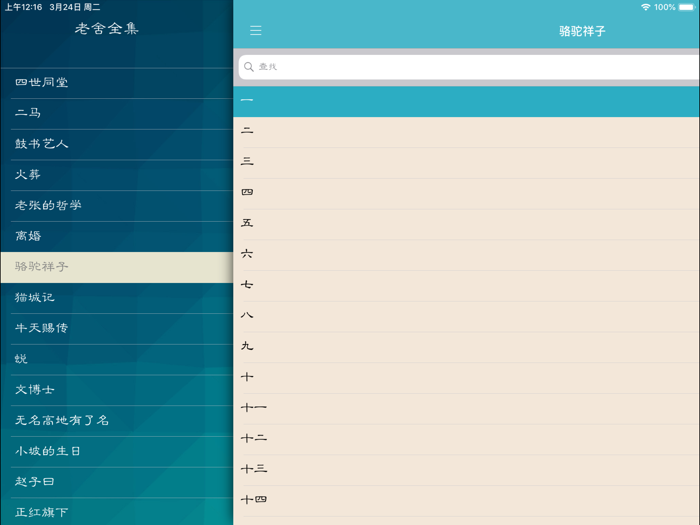Tap the status bar time 上午12:16

pos(23,7)
